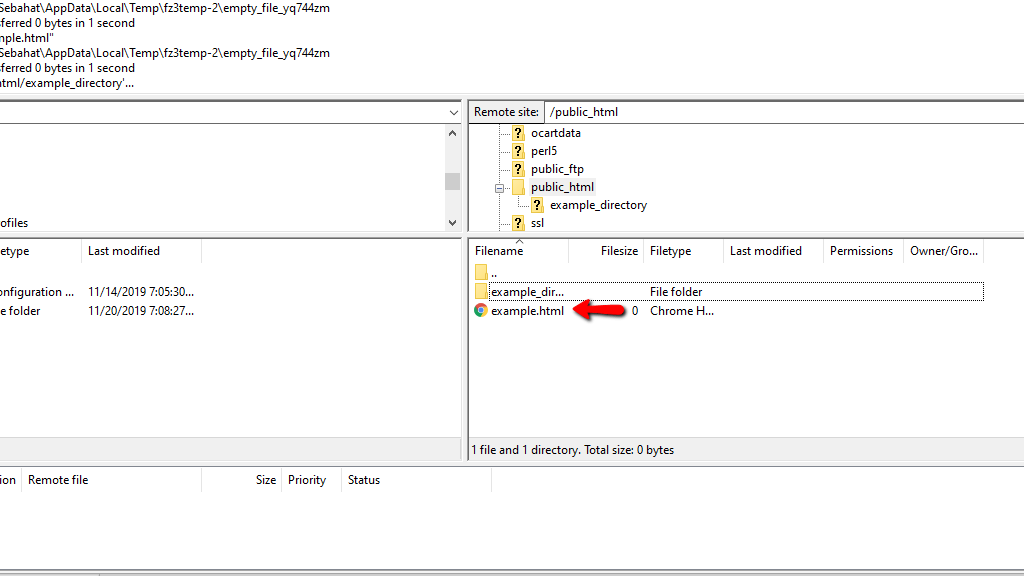Select example_directory in the remote tree
Viewport: 1024px width, 576px height.
point(598,205)
